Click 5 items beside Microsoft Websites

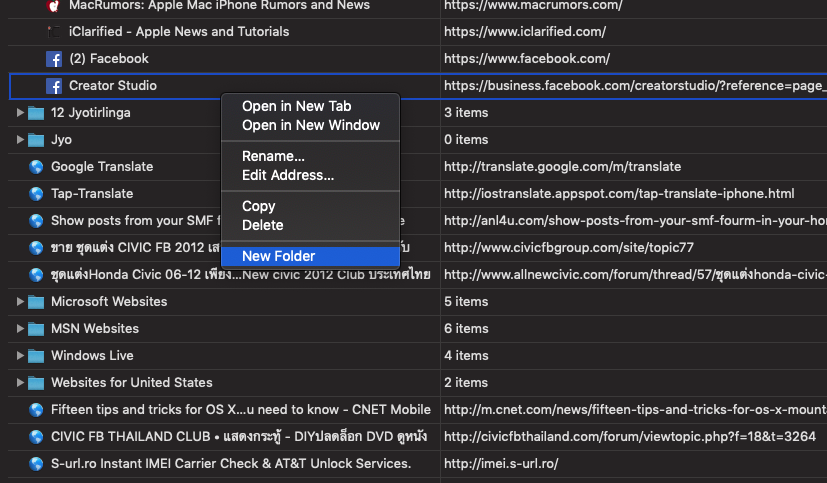(x=466, y=301)
